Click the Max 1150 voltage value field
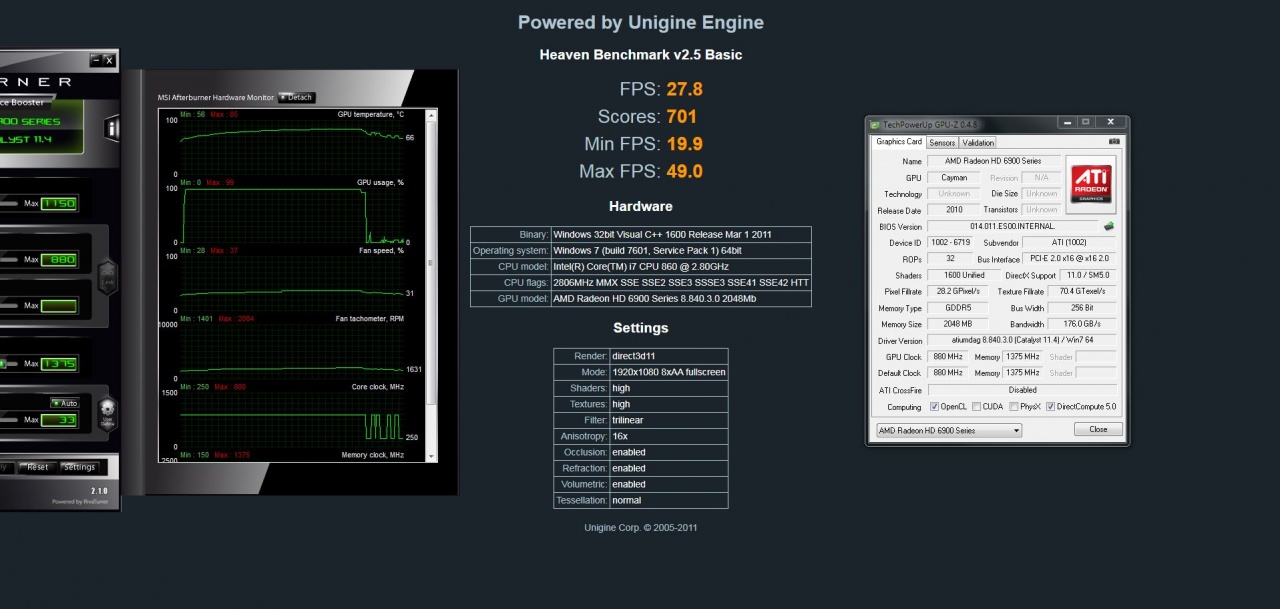 59,203
